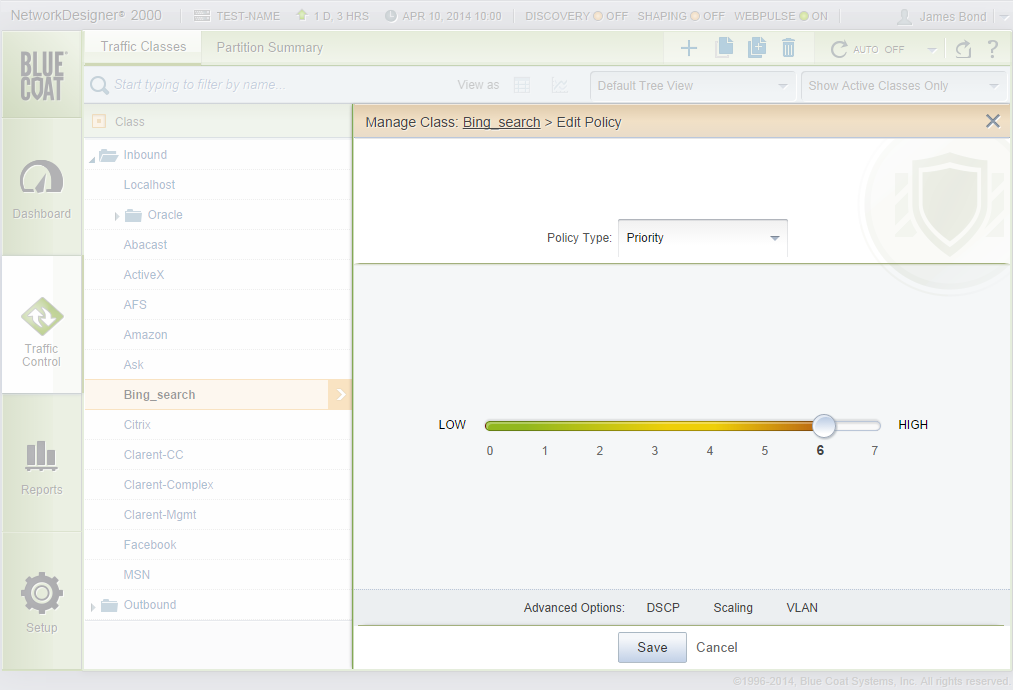
Task: Toggle the DISCOVERY status indicator
Action: (x=598, y=16)
